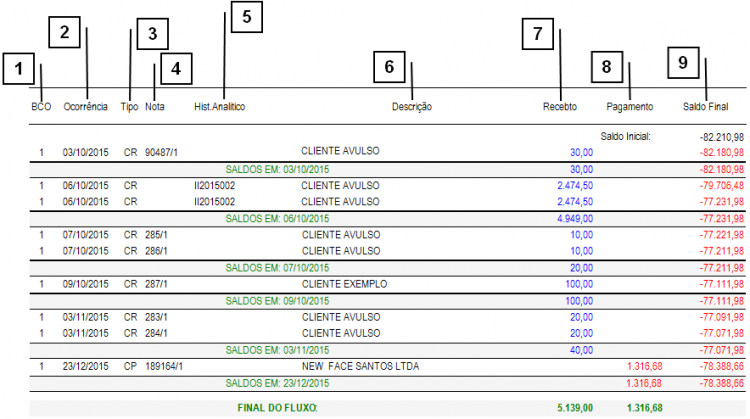The image size is (750, 419).
Task: Select the callout marker numbered 2
Action: tap(64, 32)
